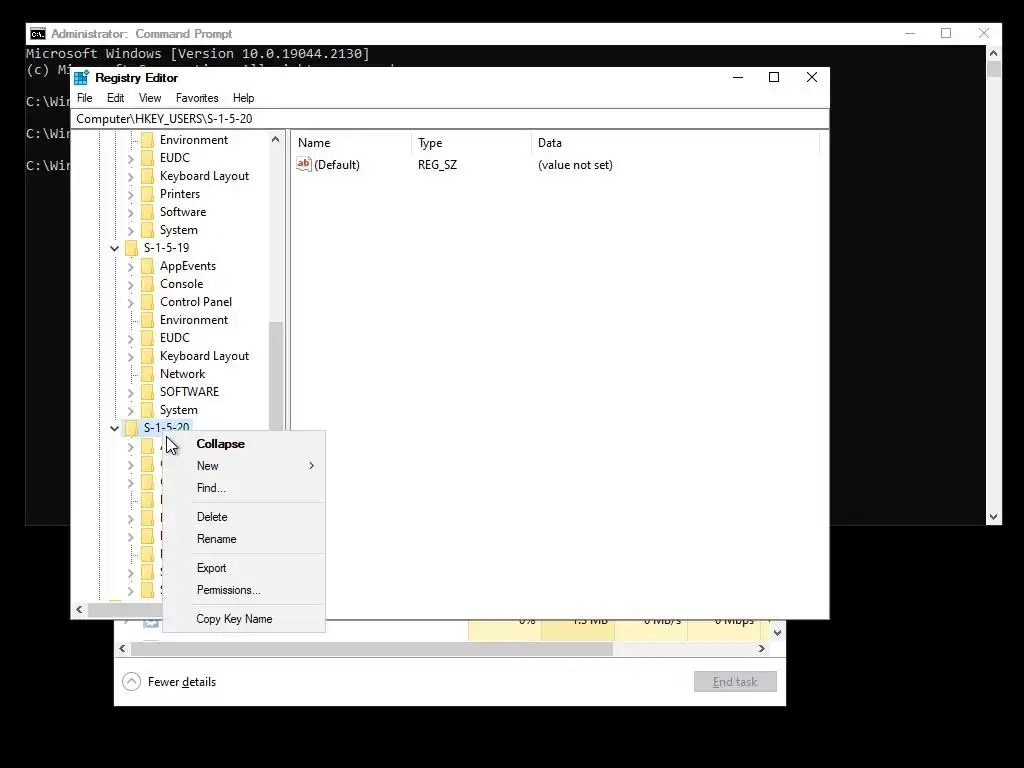
Task: Expand the SOFTWARE key under S-1-5-19
Action: 131,392
